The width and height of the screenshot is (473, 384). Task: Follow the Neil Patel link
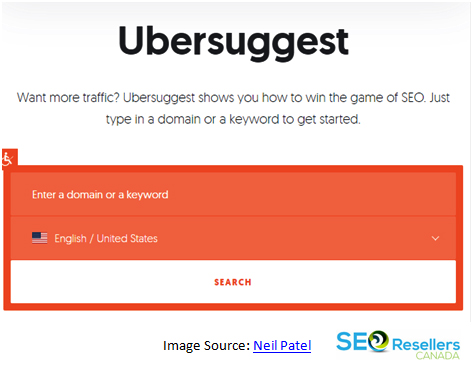(282, 346)
